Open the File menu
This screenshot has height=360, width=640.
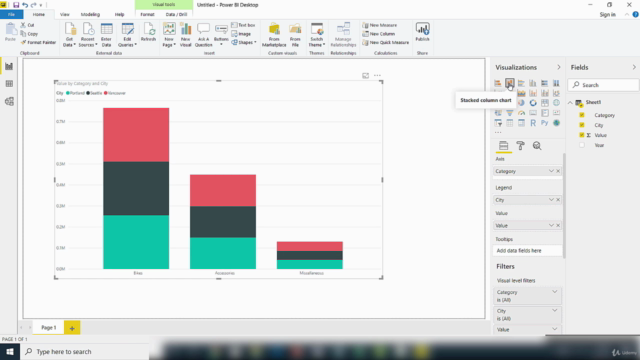point(11,14)
